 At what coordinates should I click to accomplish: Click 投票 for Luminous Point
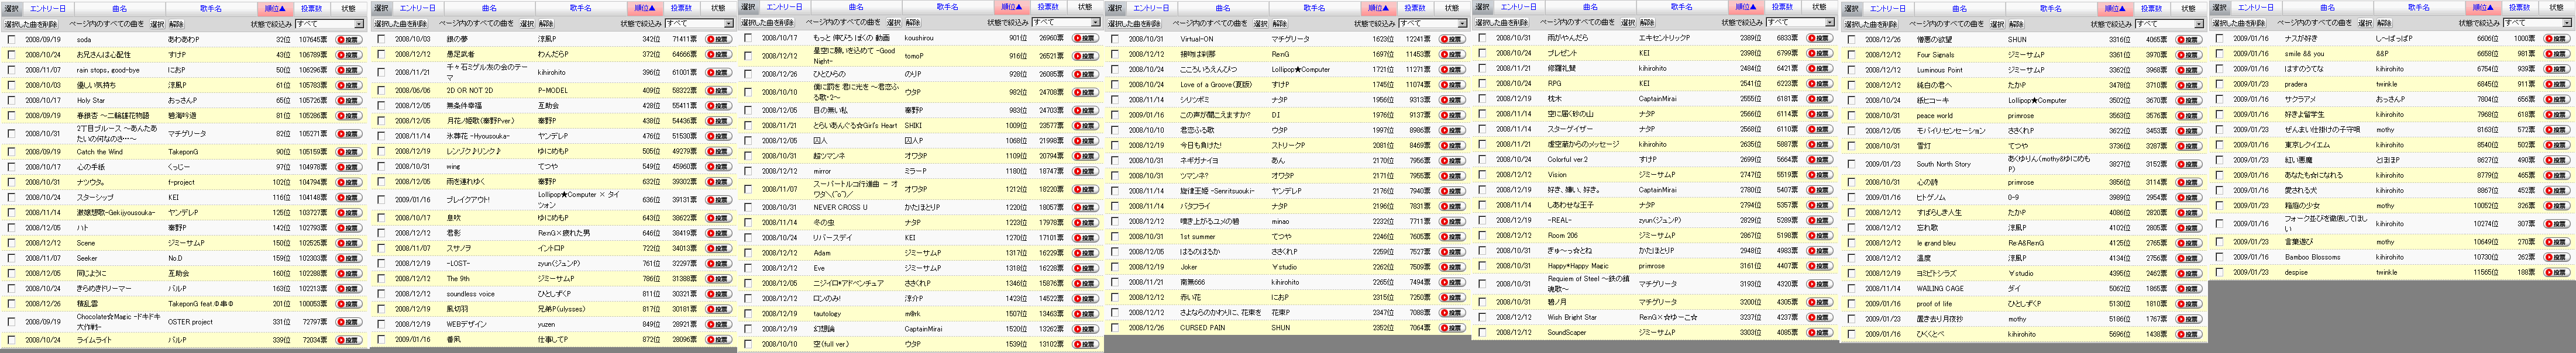2188,70
